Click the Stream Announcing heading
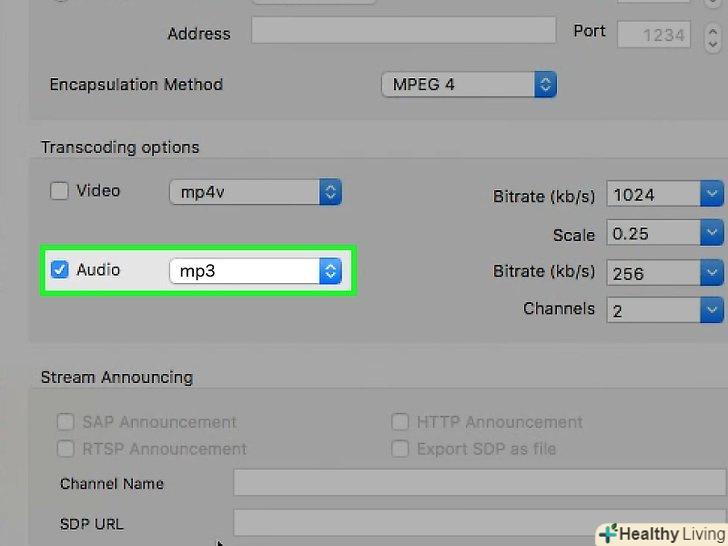728x546 pixels. coord(117,377)
